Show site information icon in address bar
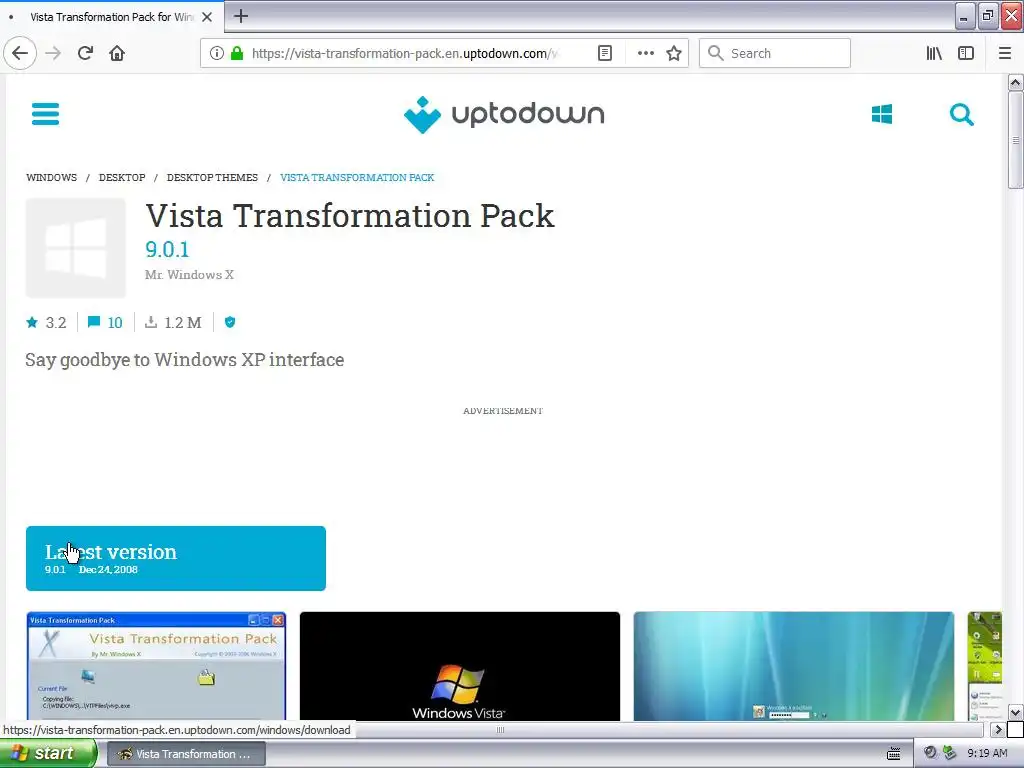1024x768 pixels. click(x=217, y=53)
